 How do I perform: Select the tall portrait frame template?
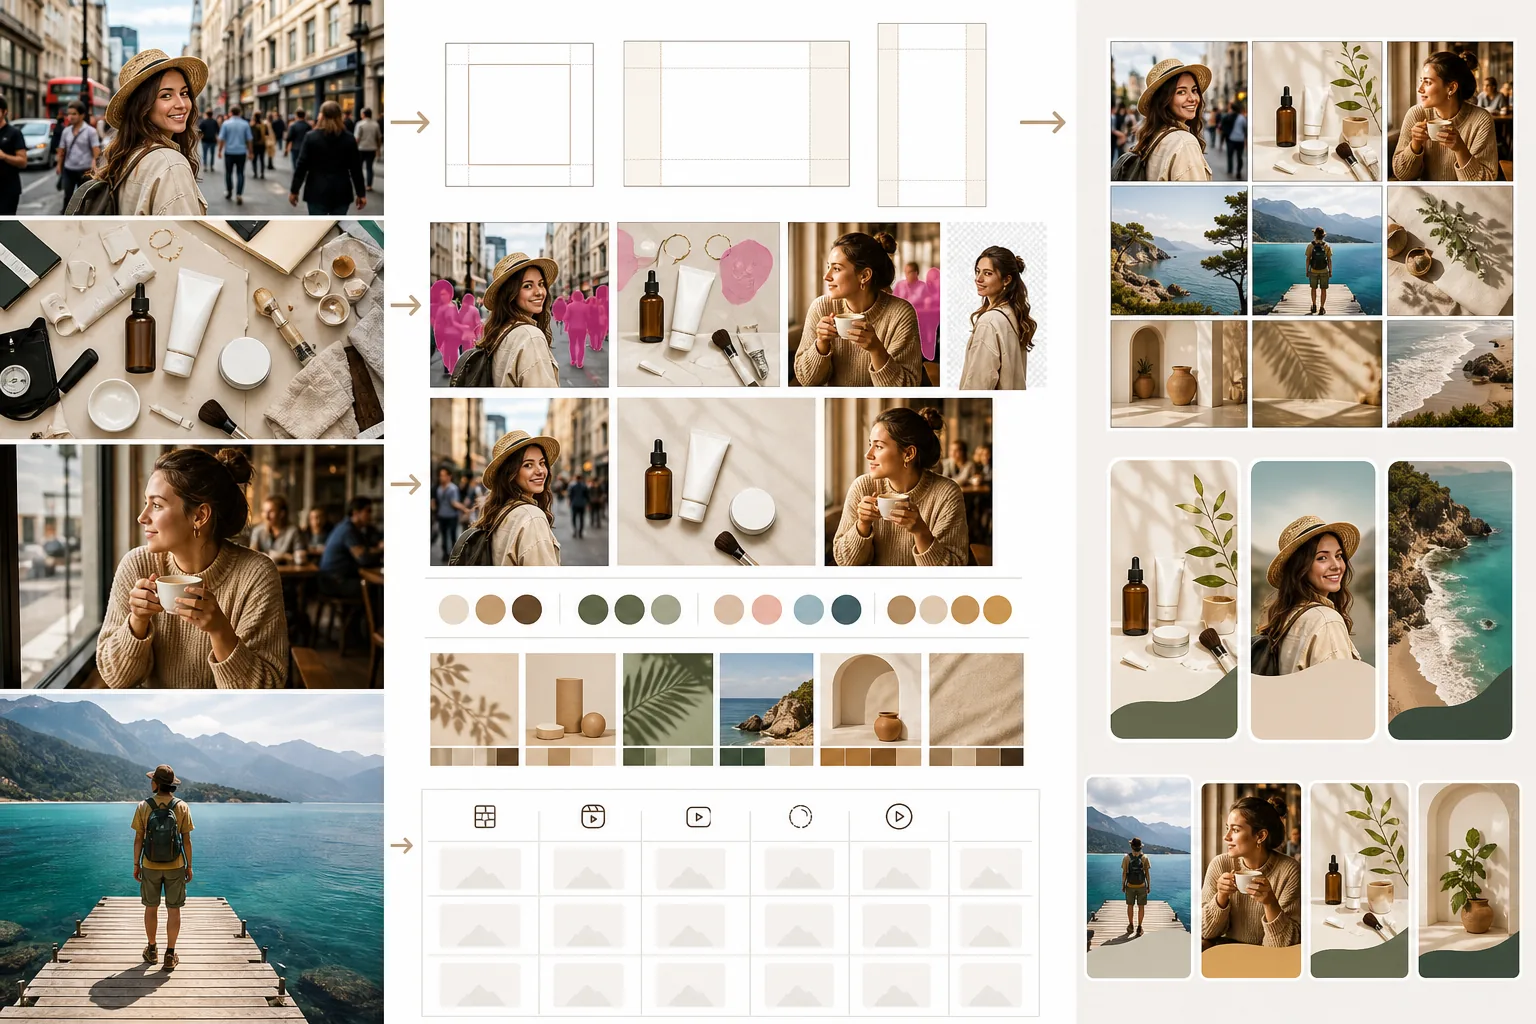[x=932, y=115]
